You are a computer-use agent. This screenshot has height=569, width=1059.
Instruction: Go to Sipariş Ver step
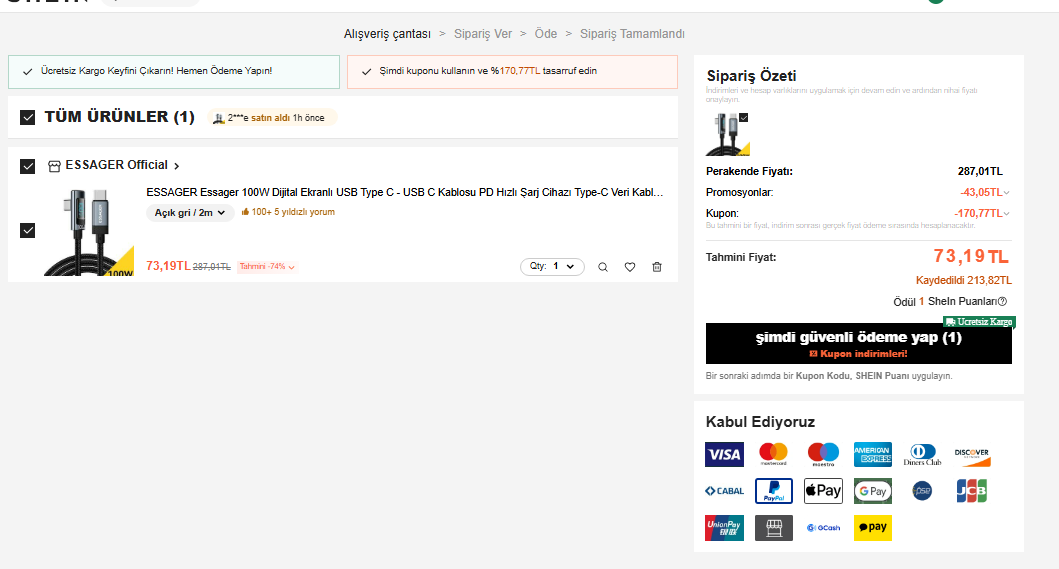click(483, 34)
